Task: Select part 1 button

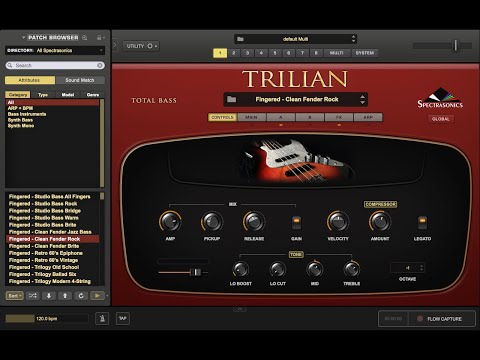Action: [220, 53]
